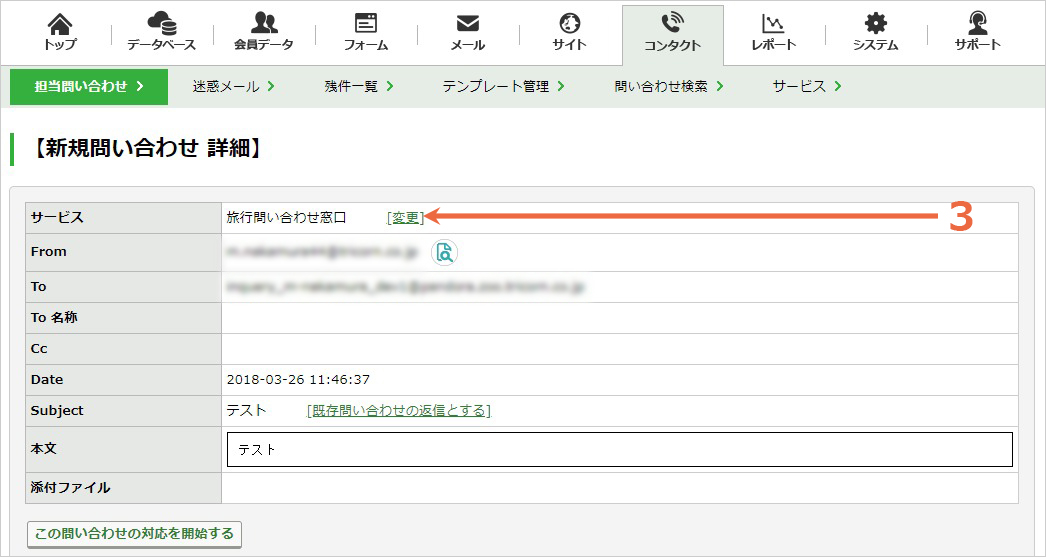
Task: Click the From row label
Action: coord(49,252)
